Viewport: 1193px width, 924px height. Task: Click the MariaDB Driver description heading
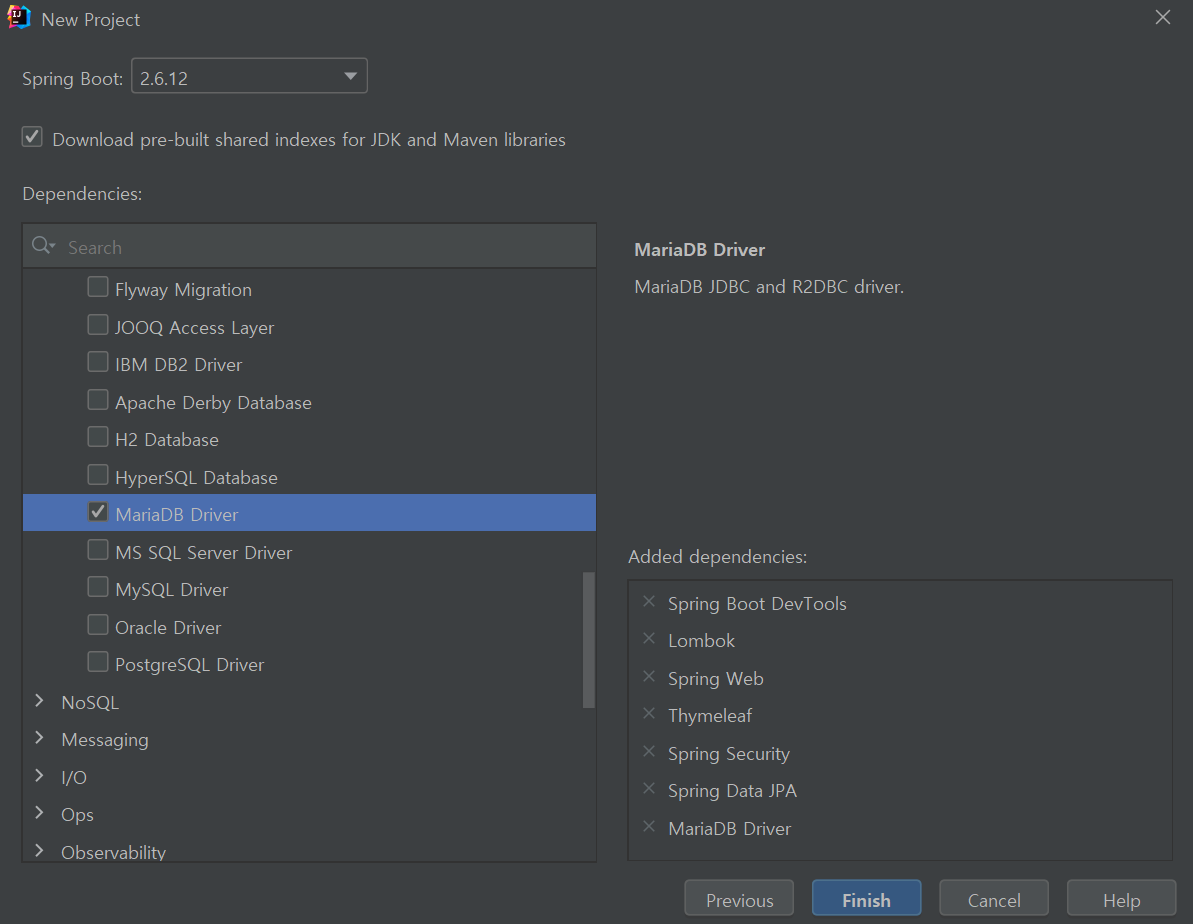coord(699,250)
